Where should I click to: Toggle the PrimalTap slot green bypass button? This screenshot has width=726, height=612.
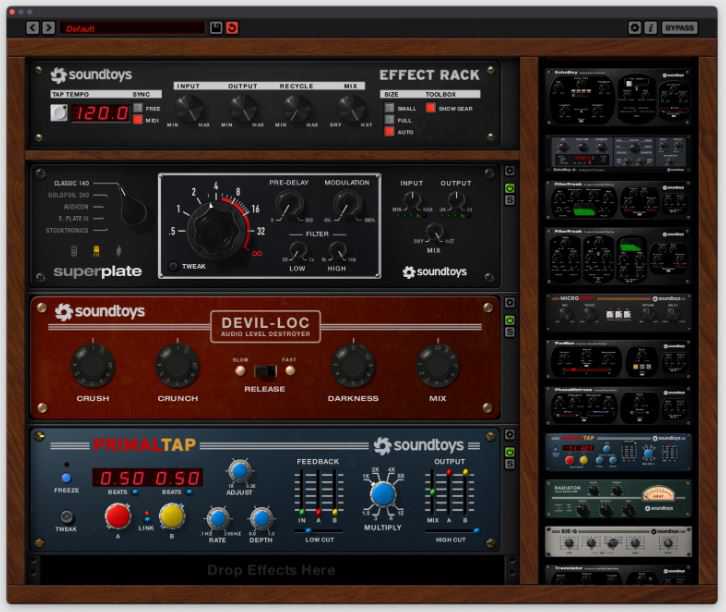point(509,452)
